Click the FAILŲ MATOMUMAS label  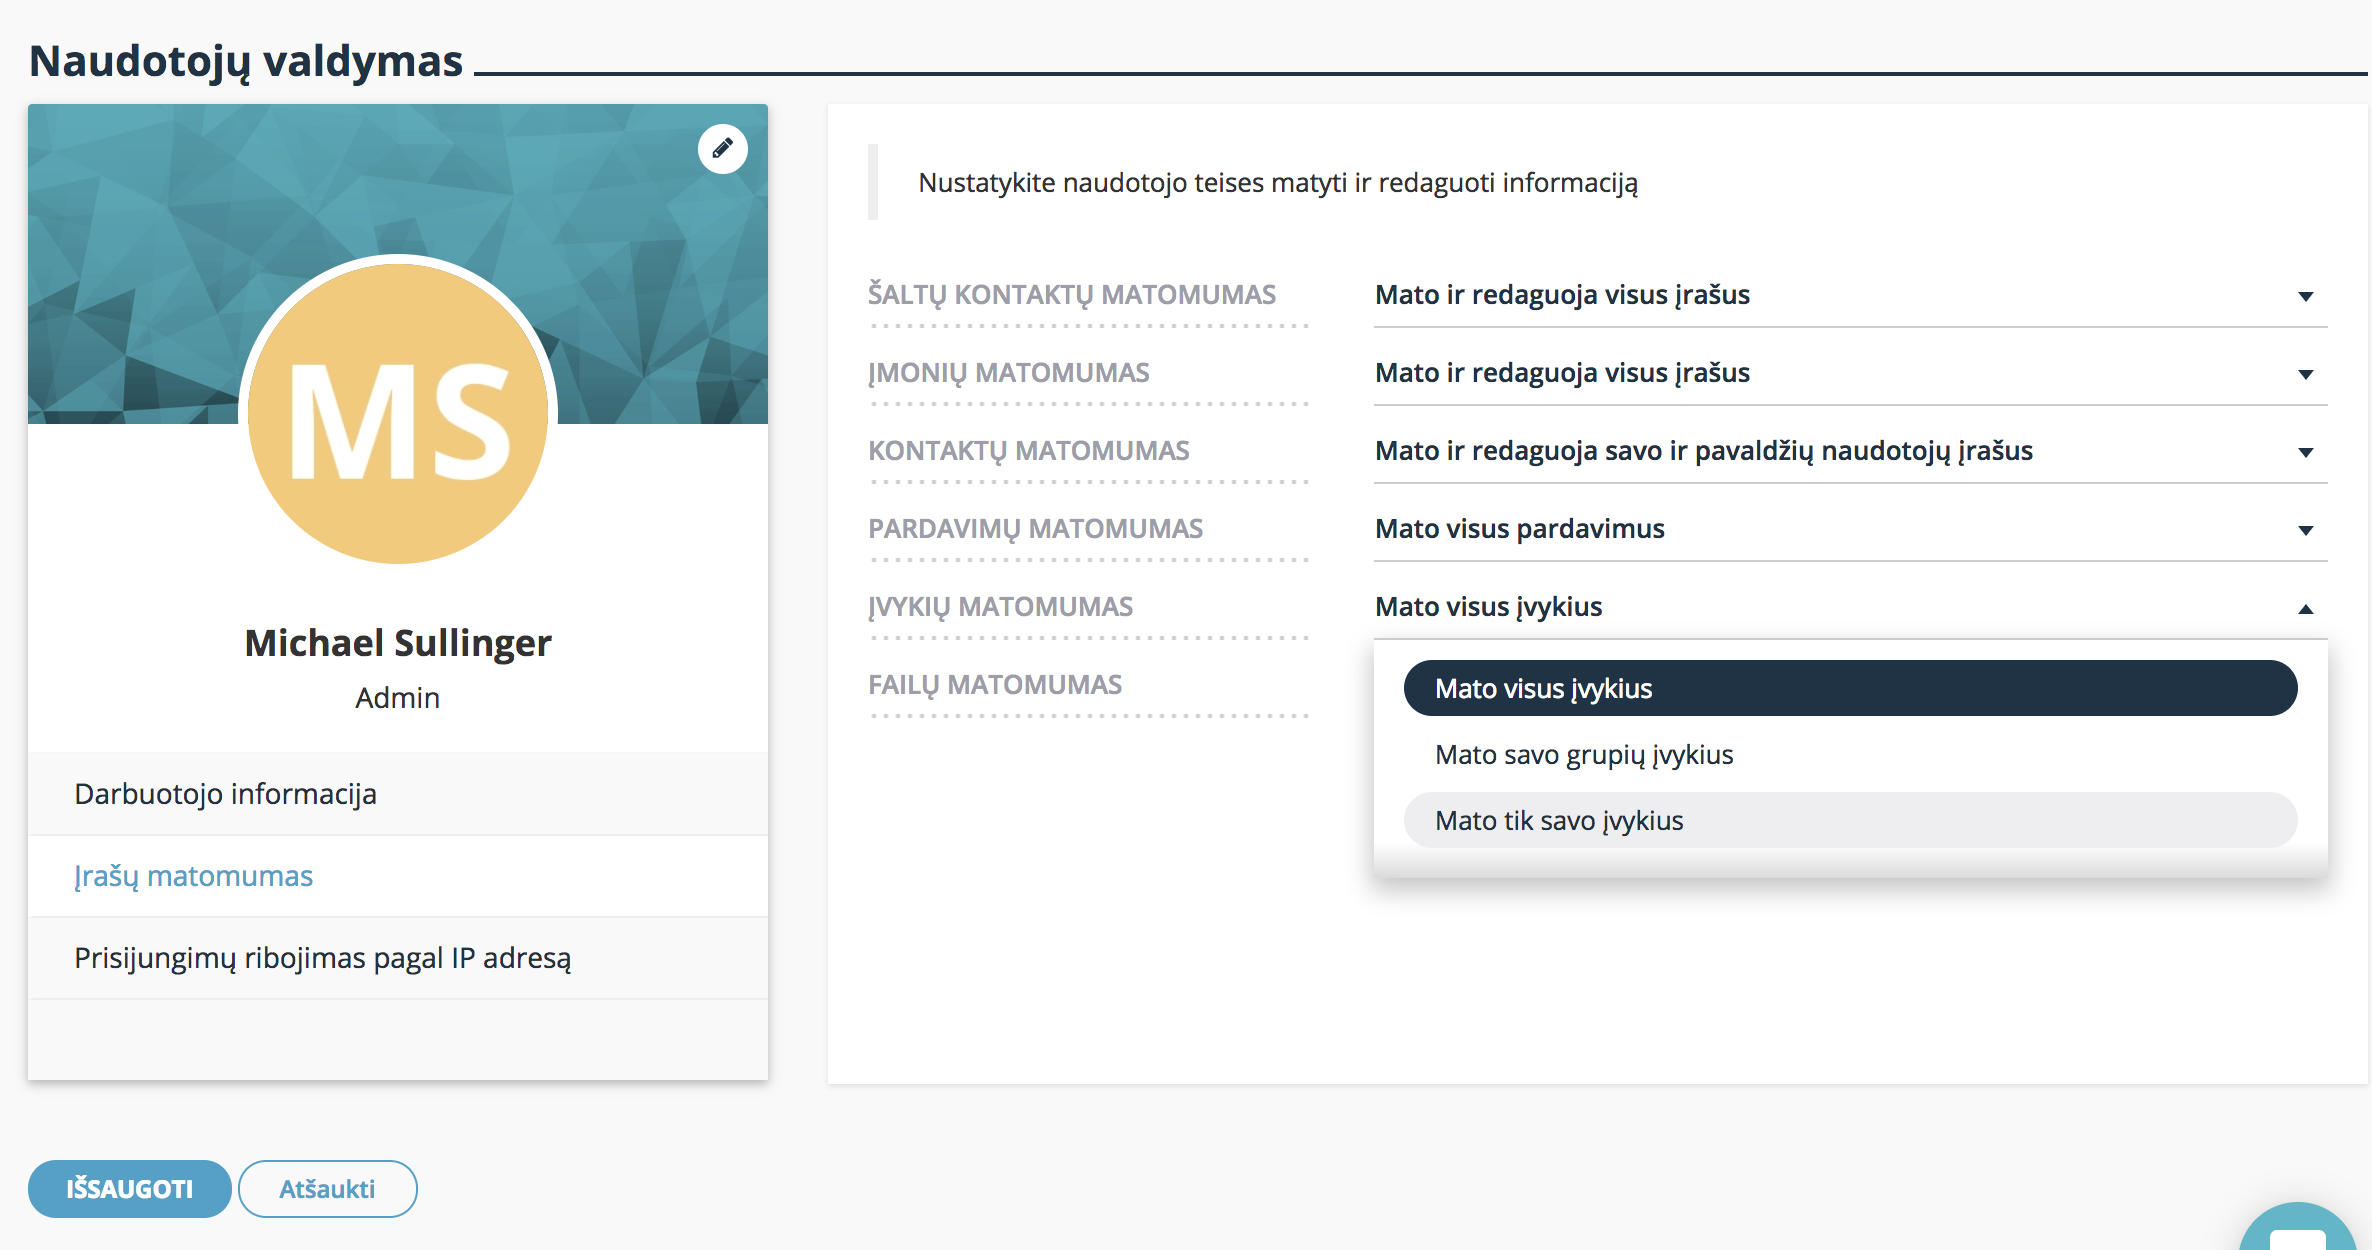(x=995, y=685)
